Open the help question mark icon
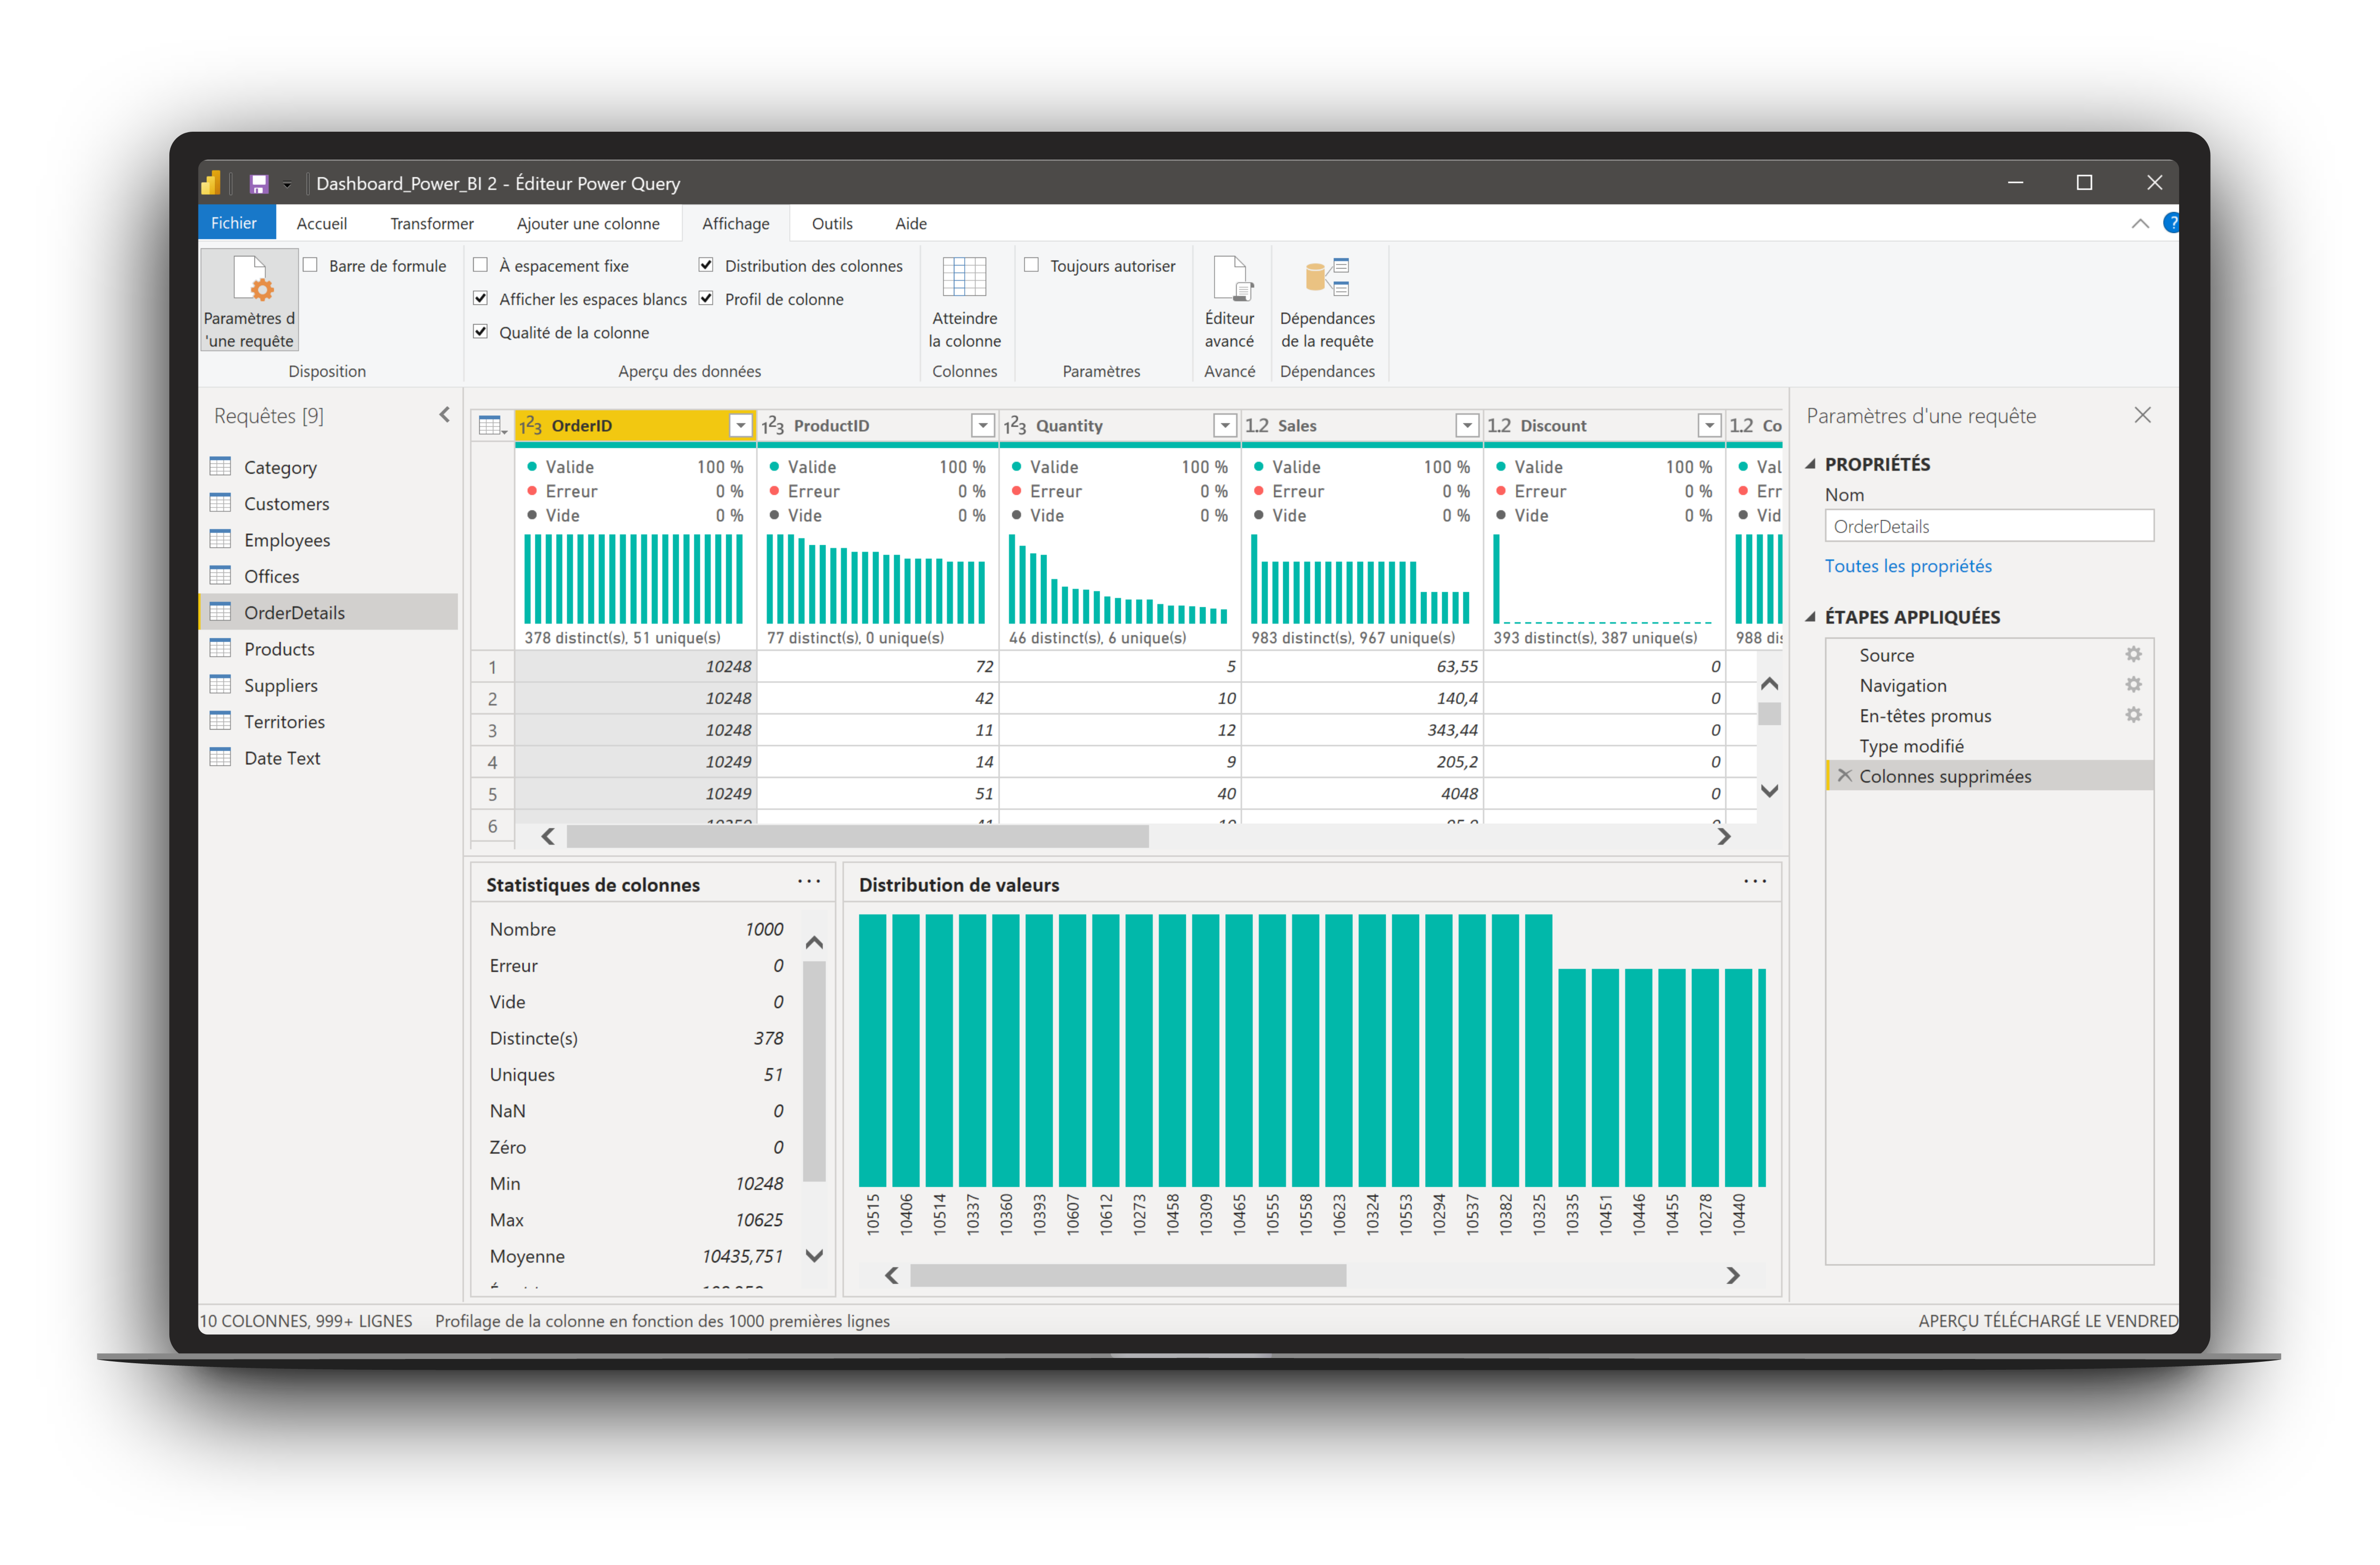The image size is (2380, 1565). tap(2171, 223)
